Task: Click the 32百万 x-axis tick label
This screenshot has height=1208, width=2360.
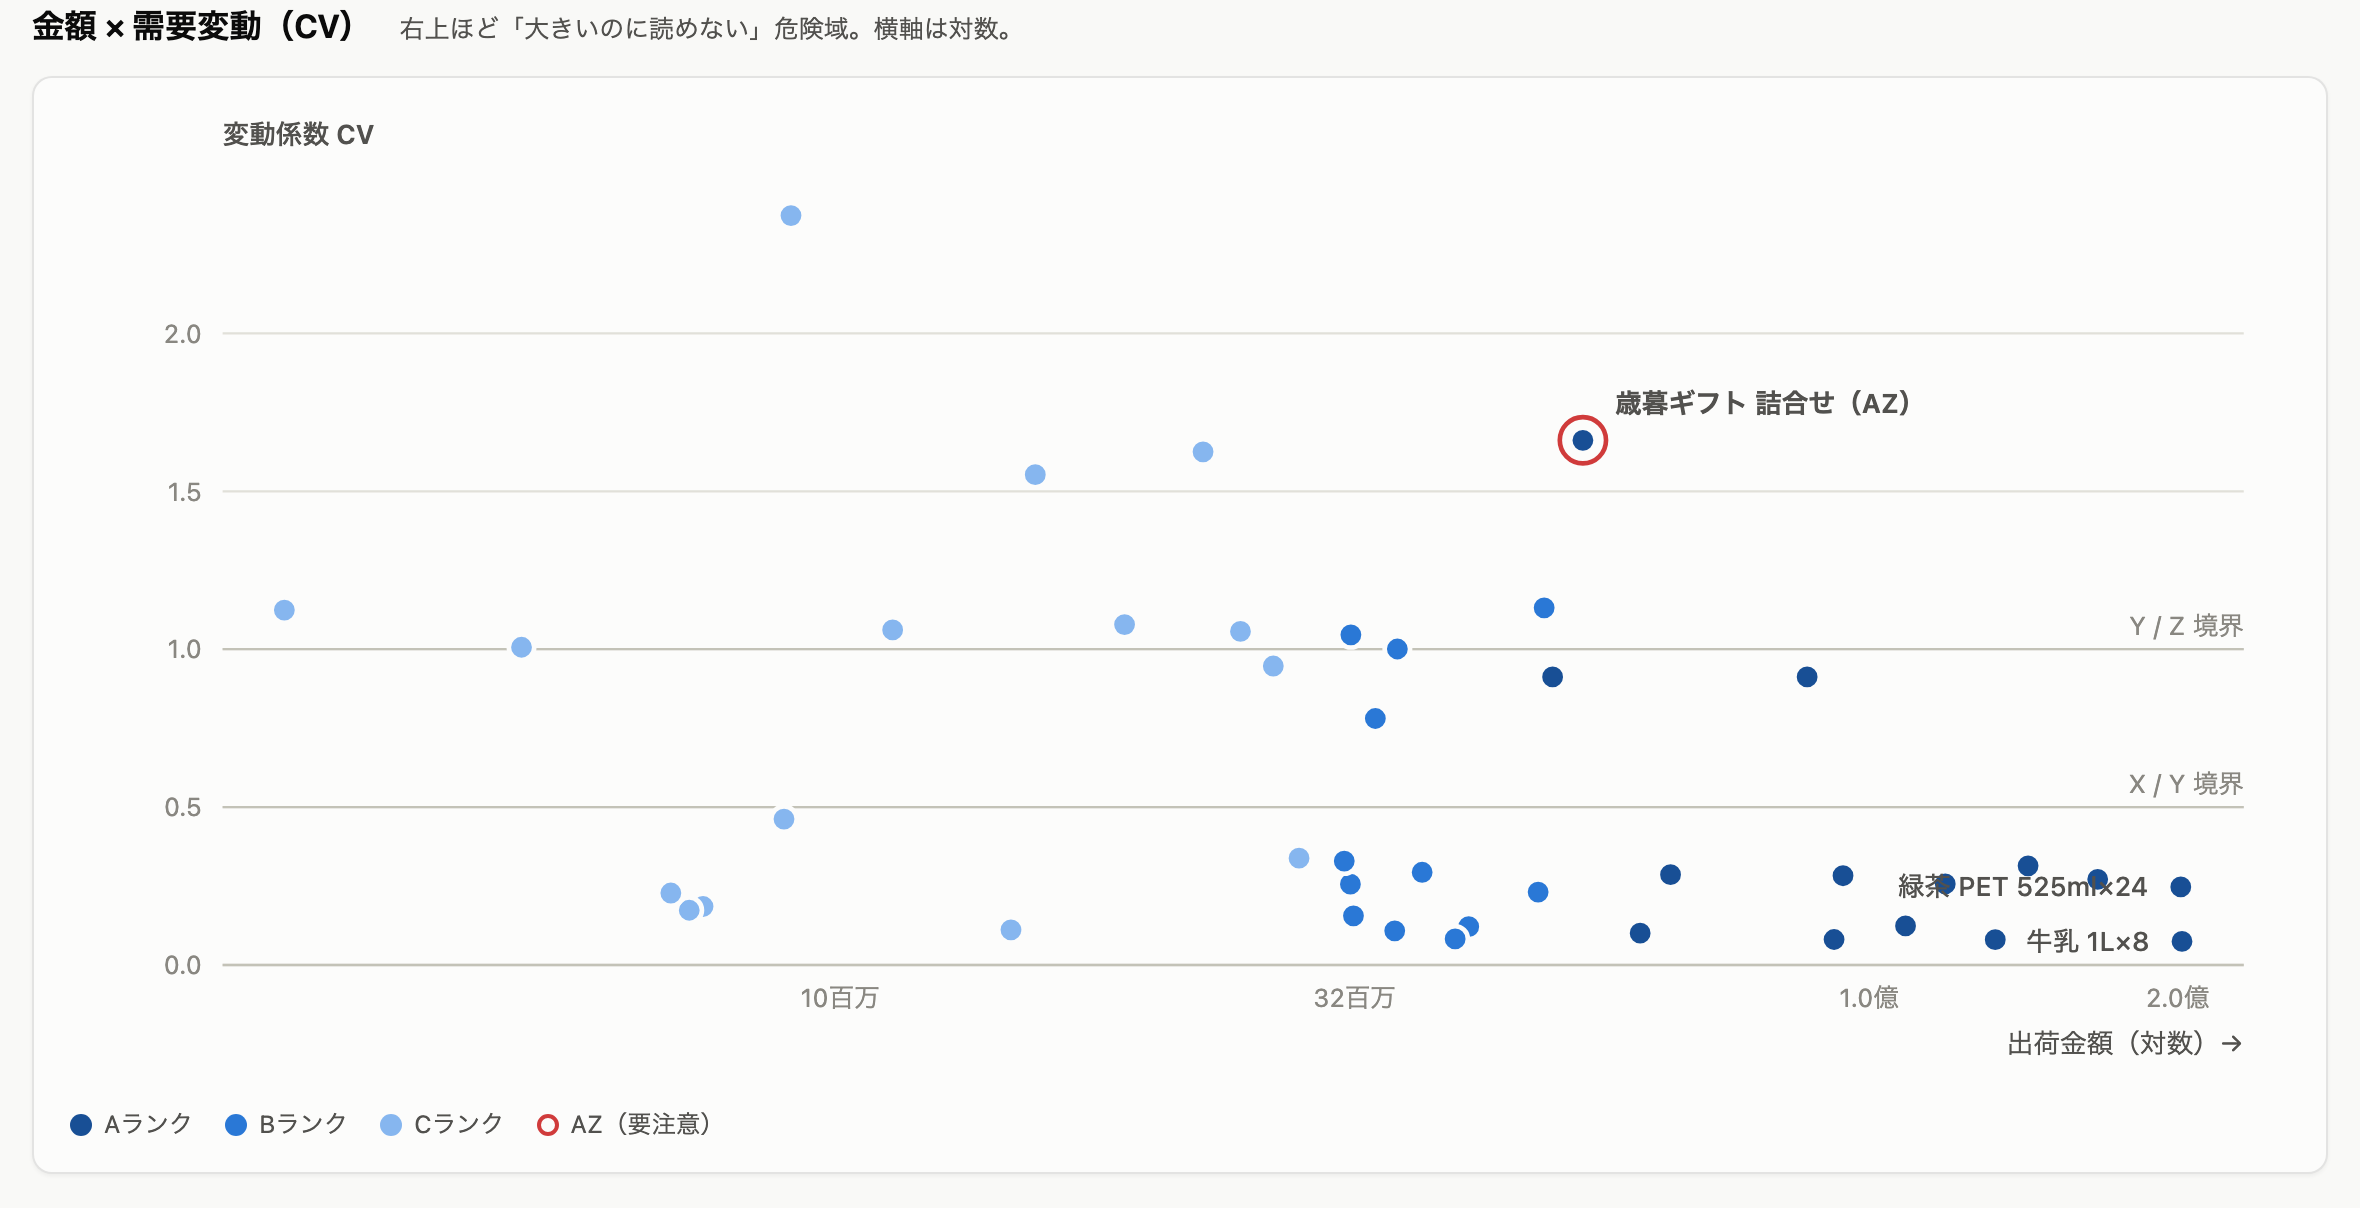Action: pos(1354,998)
